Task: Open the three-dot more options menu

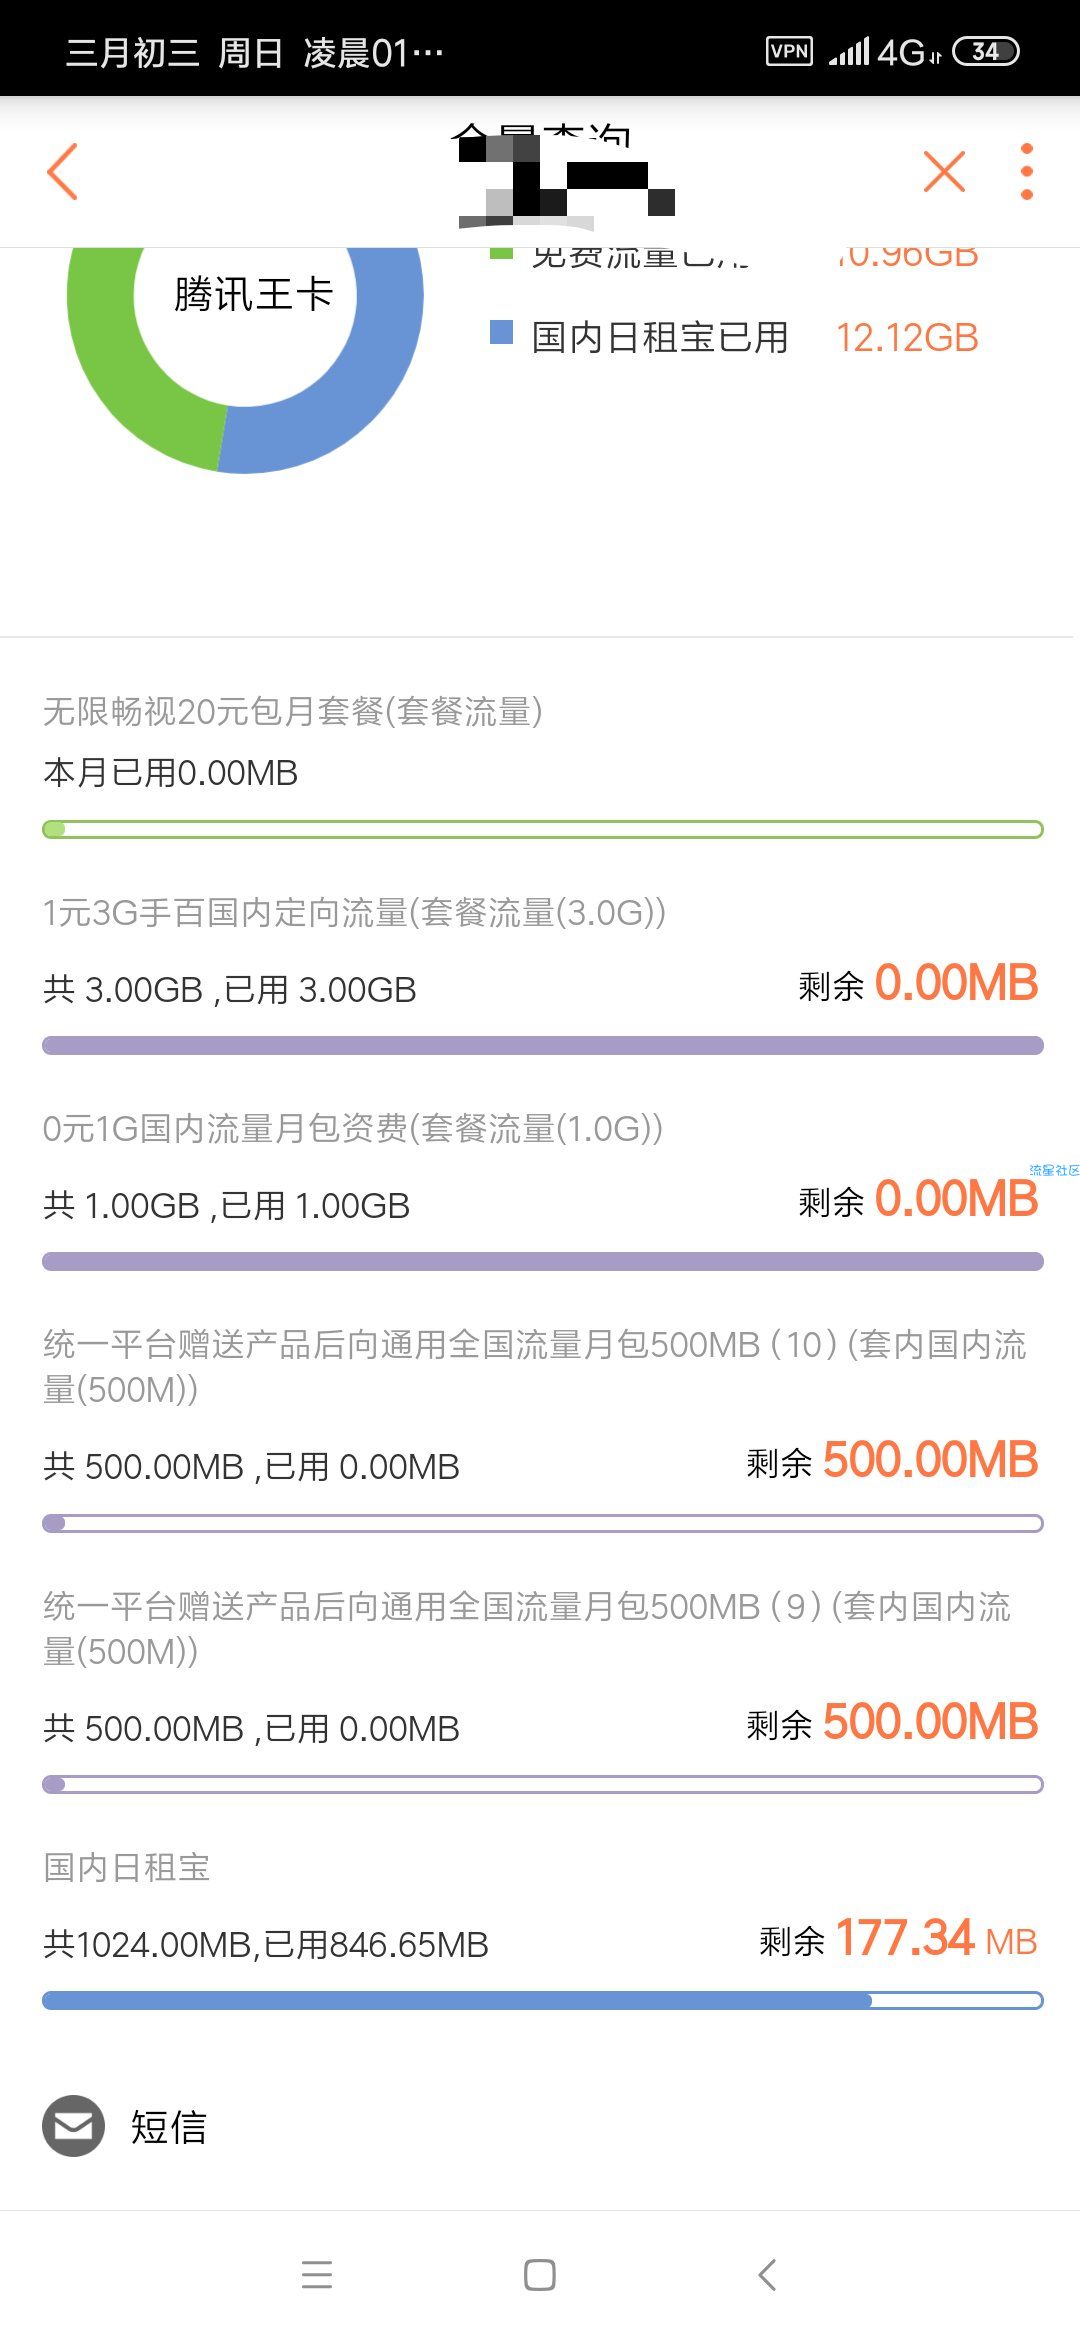Action: pos(1026,171)
